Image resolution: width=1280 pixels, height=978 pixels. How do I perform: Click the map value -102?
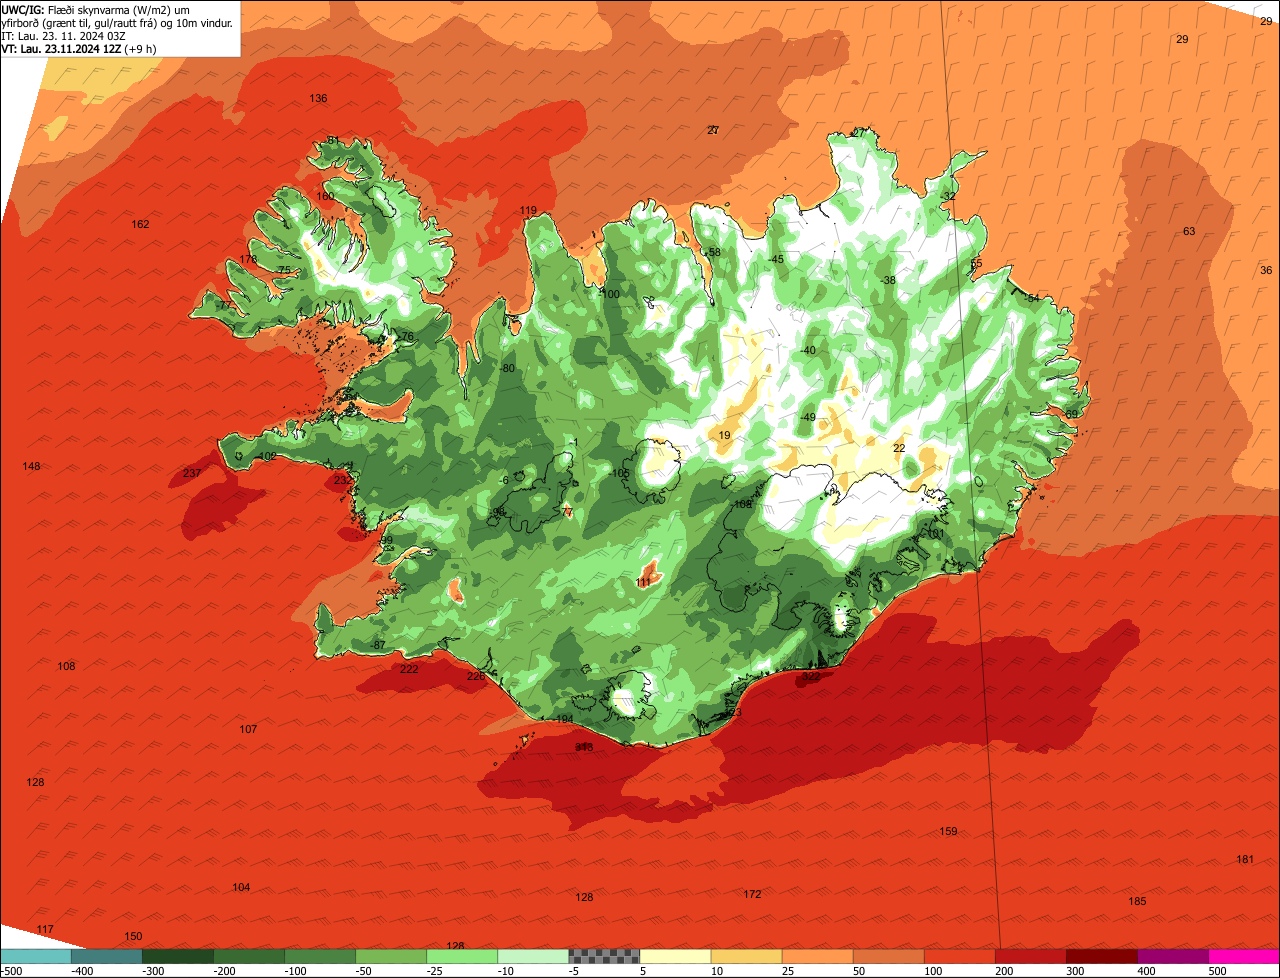264,456
